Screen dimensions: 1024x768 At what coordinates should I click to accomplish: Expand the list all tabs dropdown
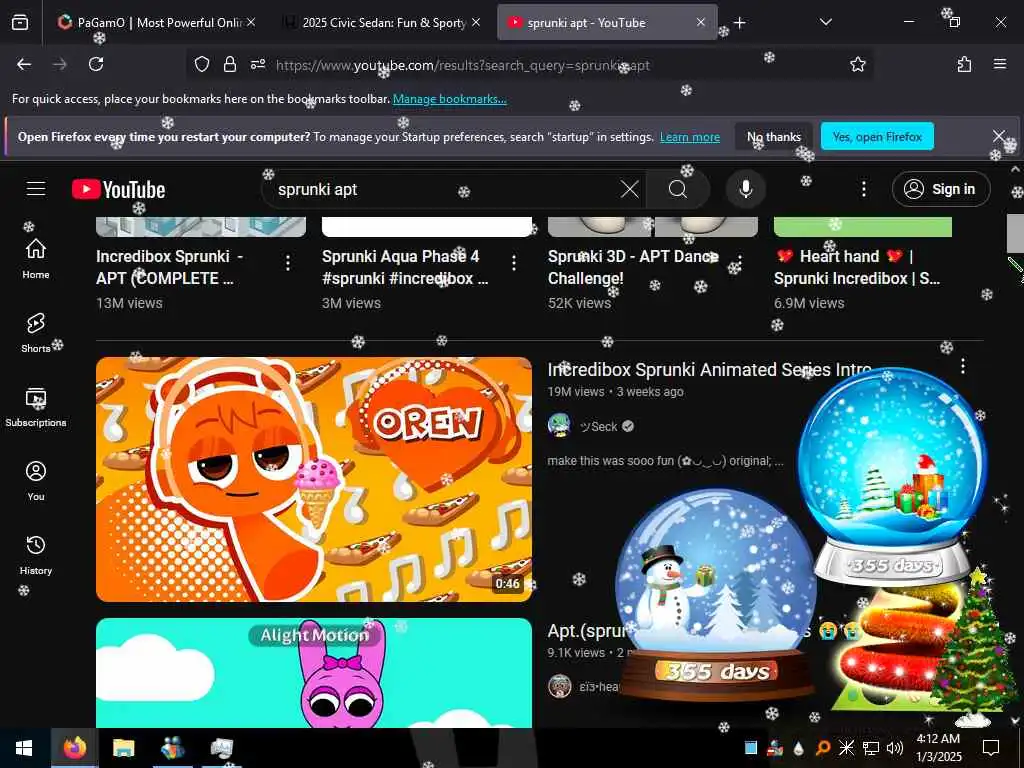click(825, 22)
